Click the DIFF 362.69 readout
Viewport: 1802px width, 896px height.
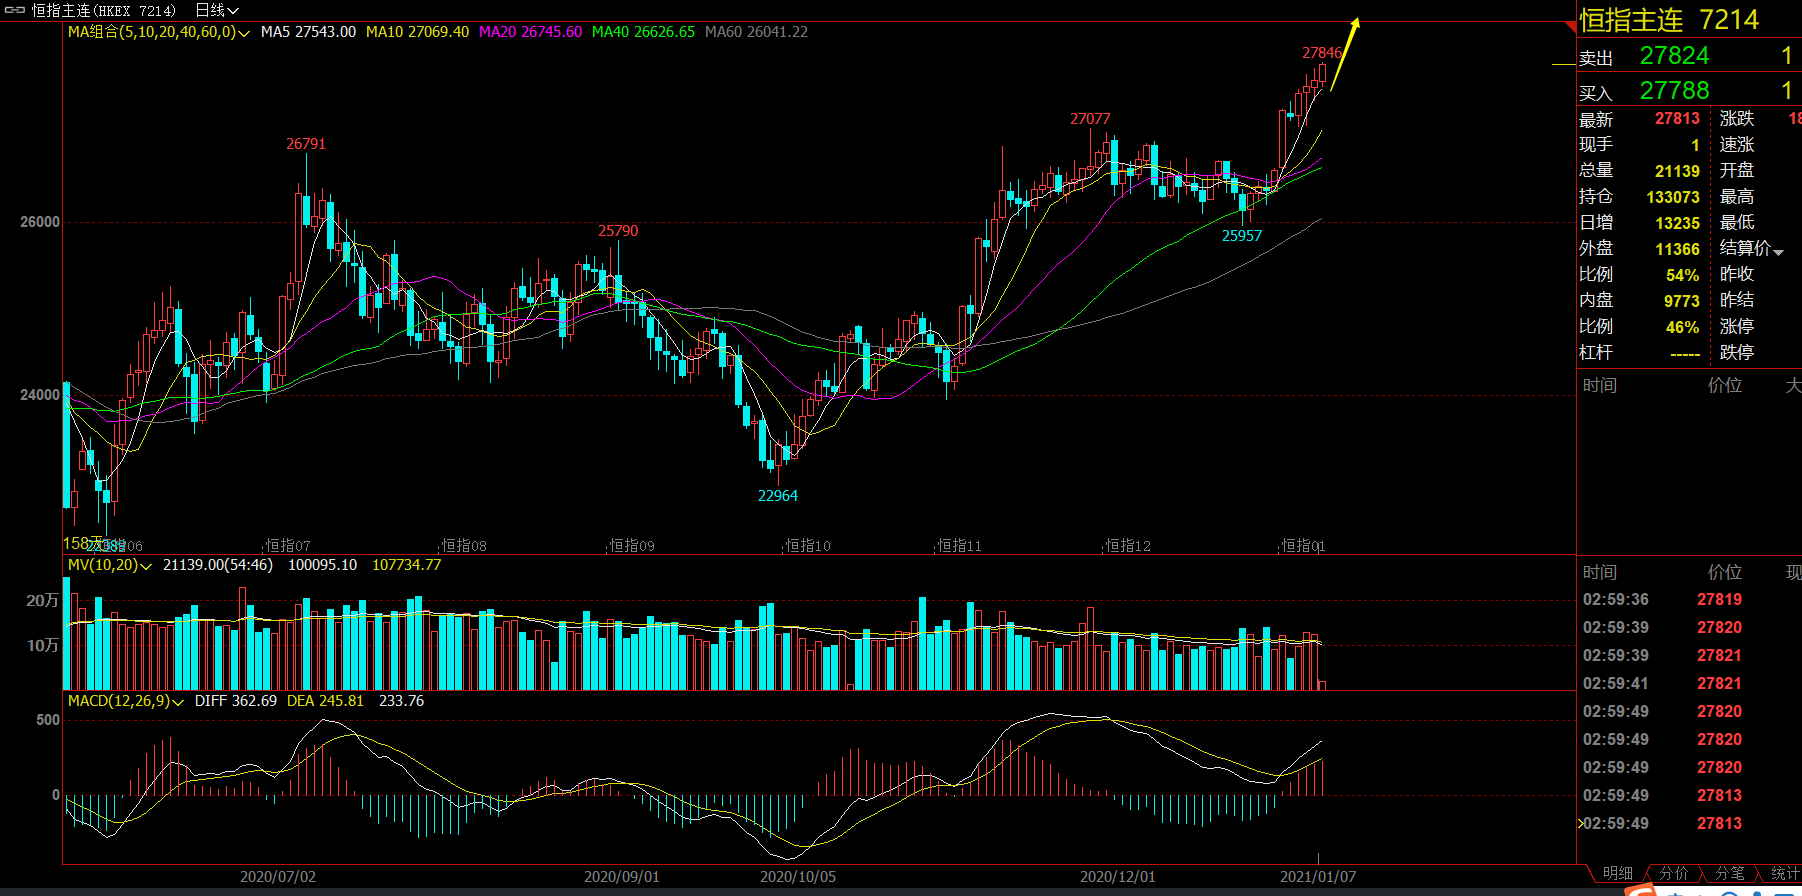[x=236, y=701]
